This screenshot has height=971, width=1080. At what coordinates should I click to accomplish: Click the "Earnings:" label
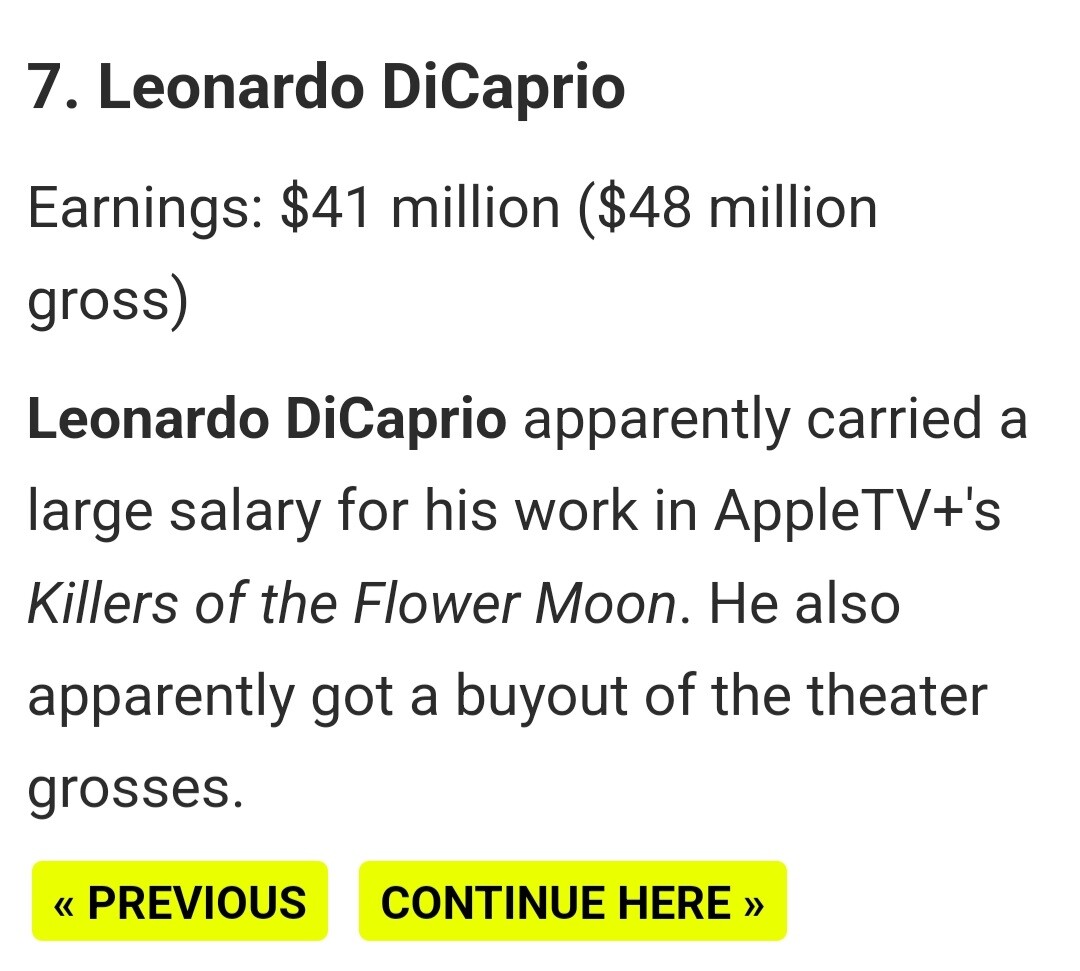[146, 210]
